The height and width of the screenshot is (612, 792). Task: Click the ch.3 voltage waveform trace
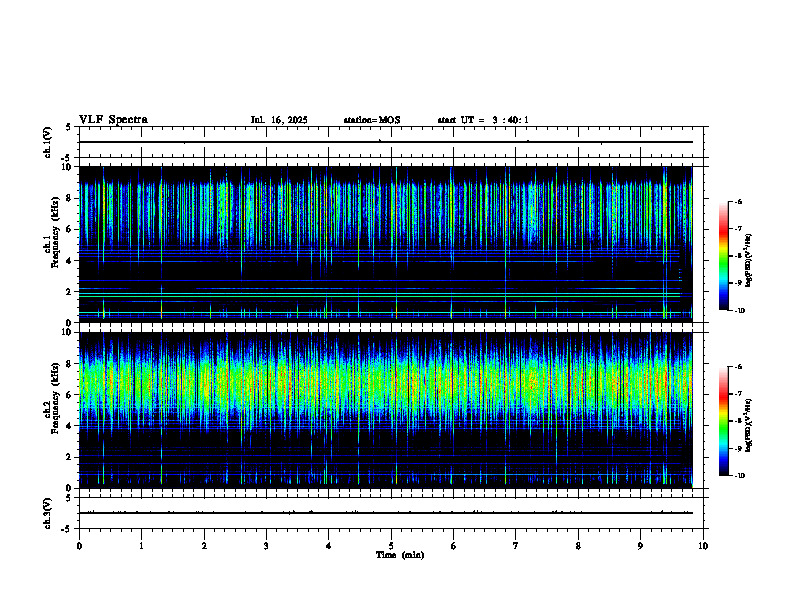pos(385,513)
